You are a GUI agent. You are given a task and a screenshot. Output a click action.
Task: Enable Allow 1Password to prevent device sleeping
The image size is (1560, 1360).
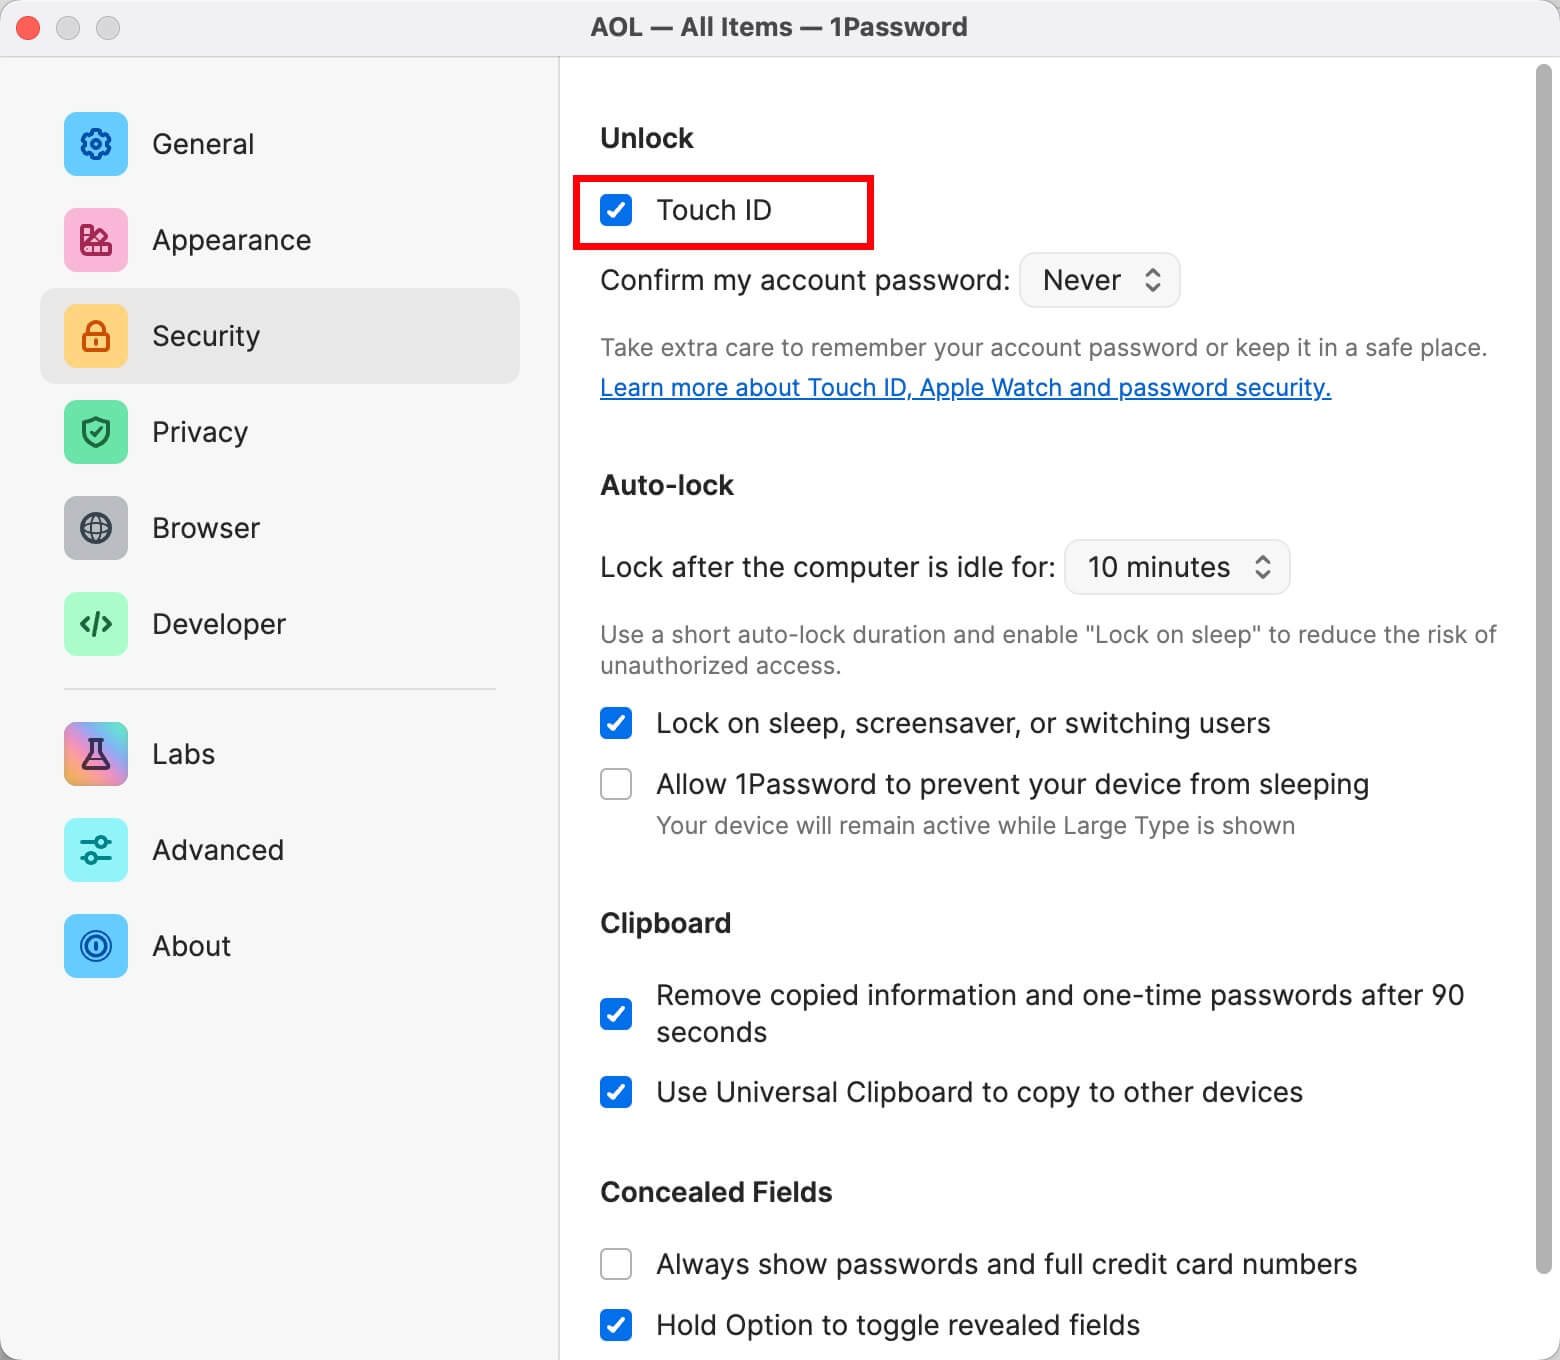pos(616,784)
